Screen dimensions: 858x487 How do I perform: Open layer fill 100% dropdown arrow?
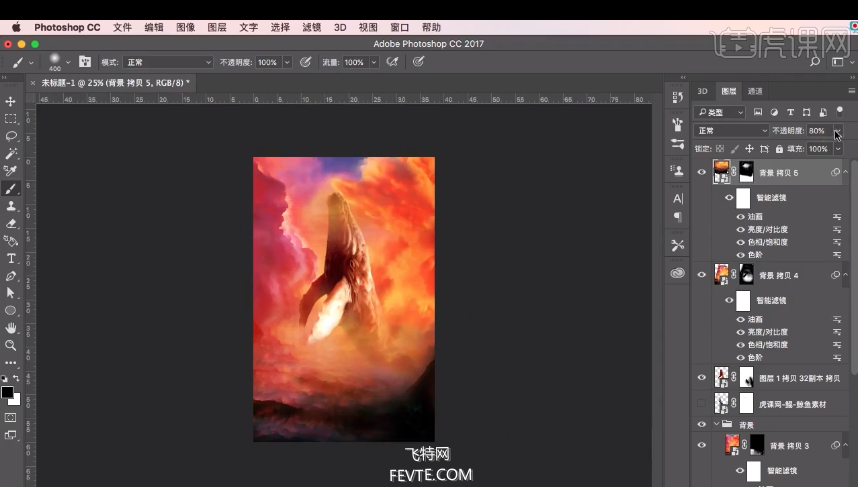(838, 149)
